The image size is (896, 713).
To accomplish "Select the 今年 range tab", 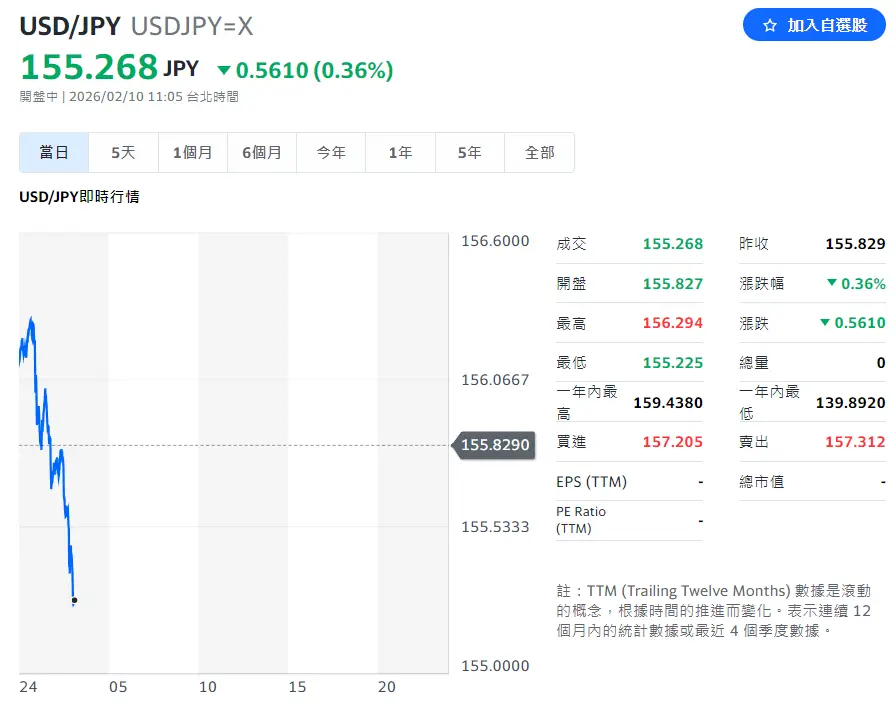I will pyautogui.click(x=331, y=153).
